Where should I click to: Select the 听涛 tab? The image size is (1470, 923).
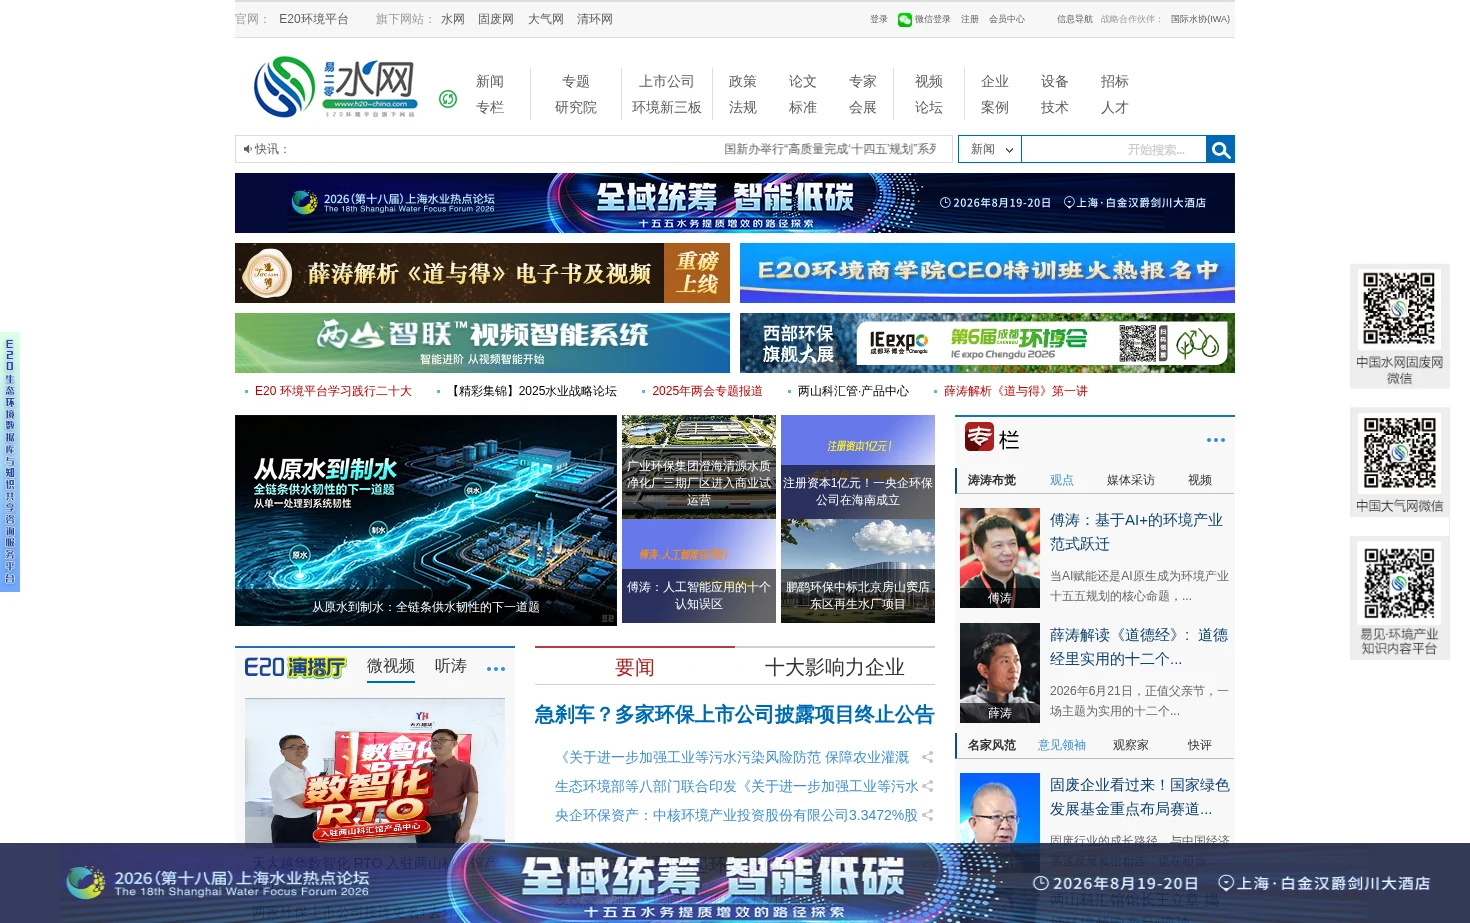click(x=451, y=666)
